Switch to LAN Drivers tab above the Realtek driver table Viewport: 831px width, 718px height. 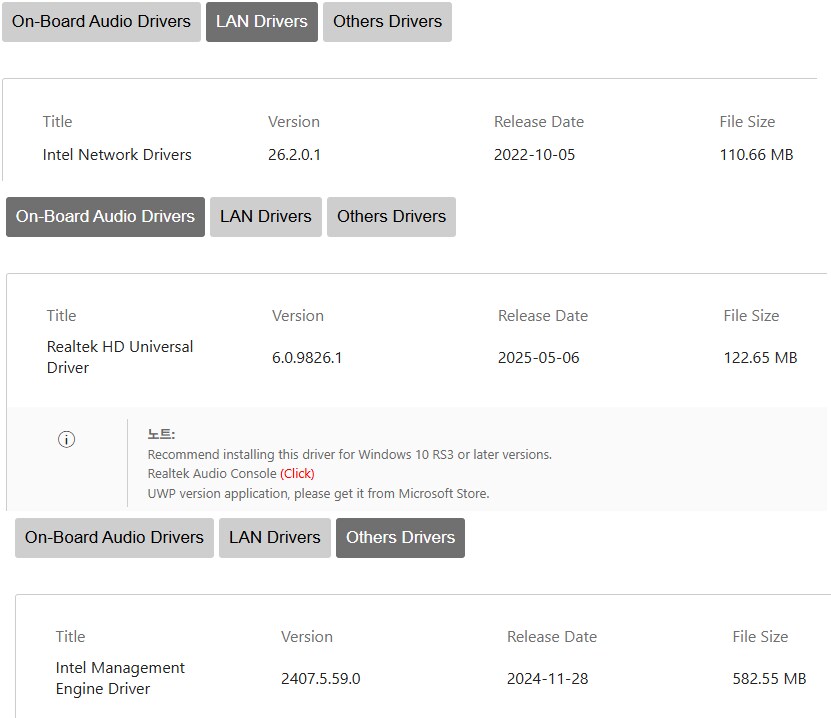click(x=266, y=217)
